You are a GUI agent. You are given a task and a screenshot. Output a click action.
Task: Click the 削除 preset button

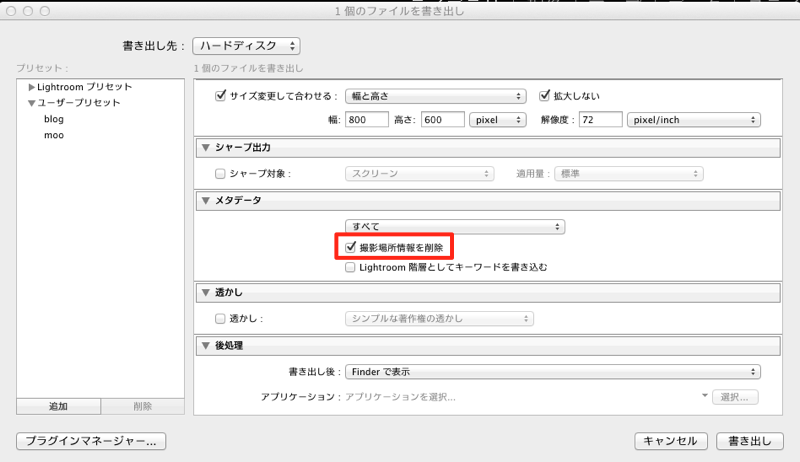[143, 406]
